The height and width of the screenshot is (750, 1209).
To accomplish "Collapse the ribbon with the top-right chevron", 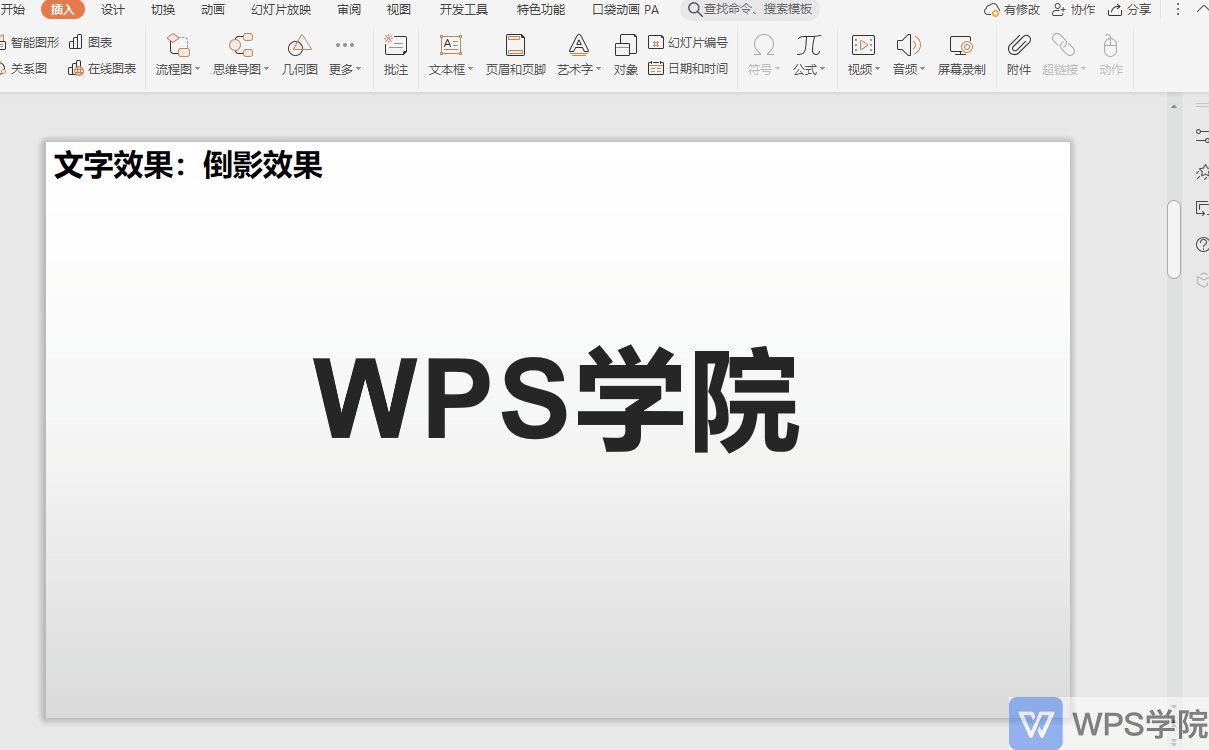I will pyautogui.click(x=1202, y=9).
